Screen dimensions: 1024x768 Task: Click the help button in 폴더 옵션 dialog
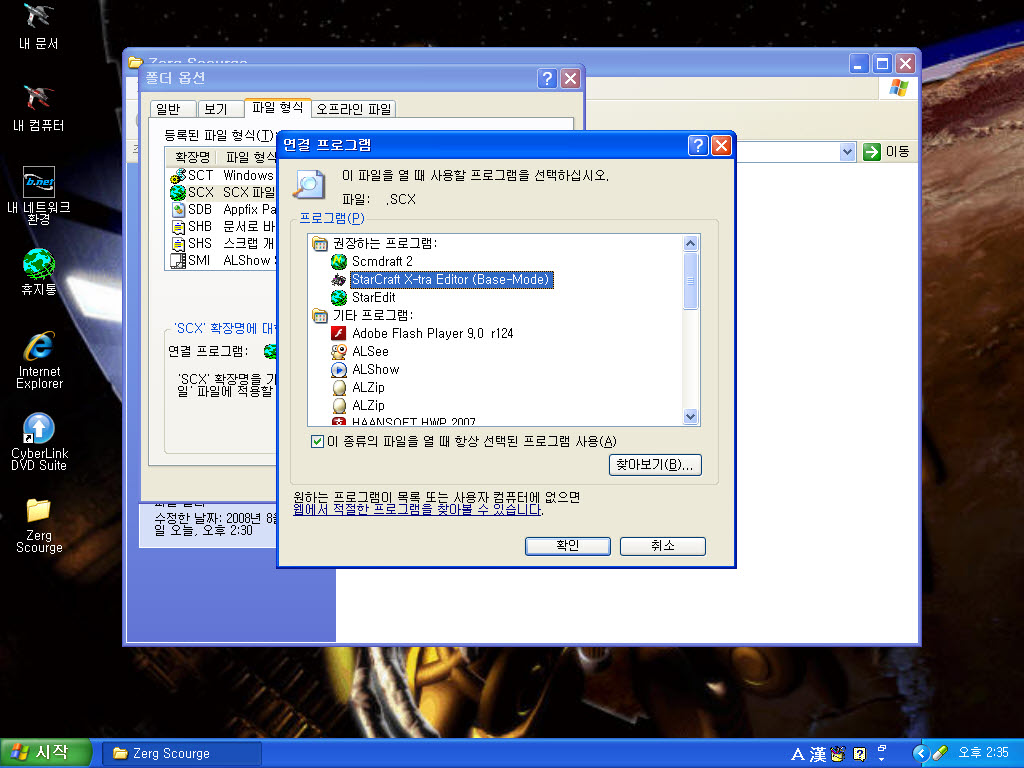[547, 78]
